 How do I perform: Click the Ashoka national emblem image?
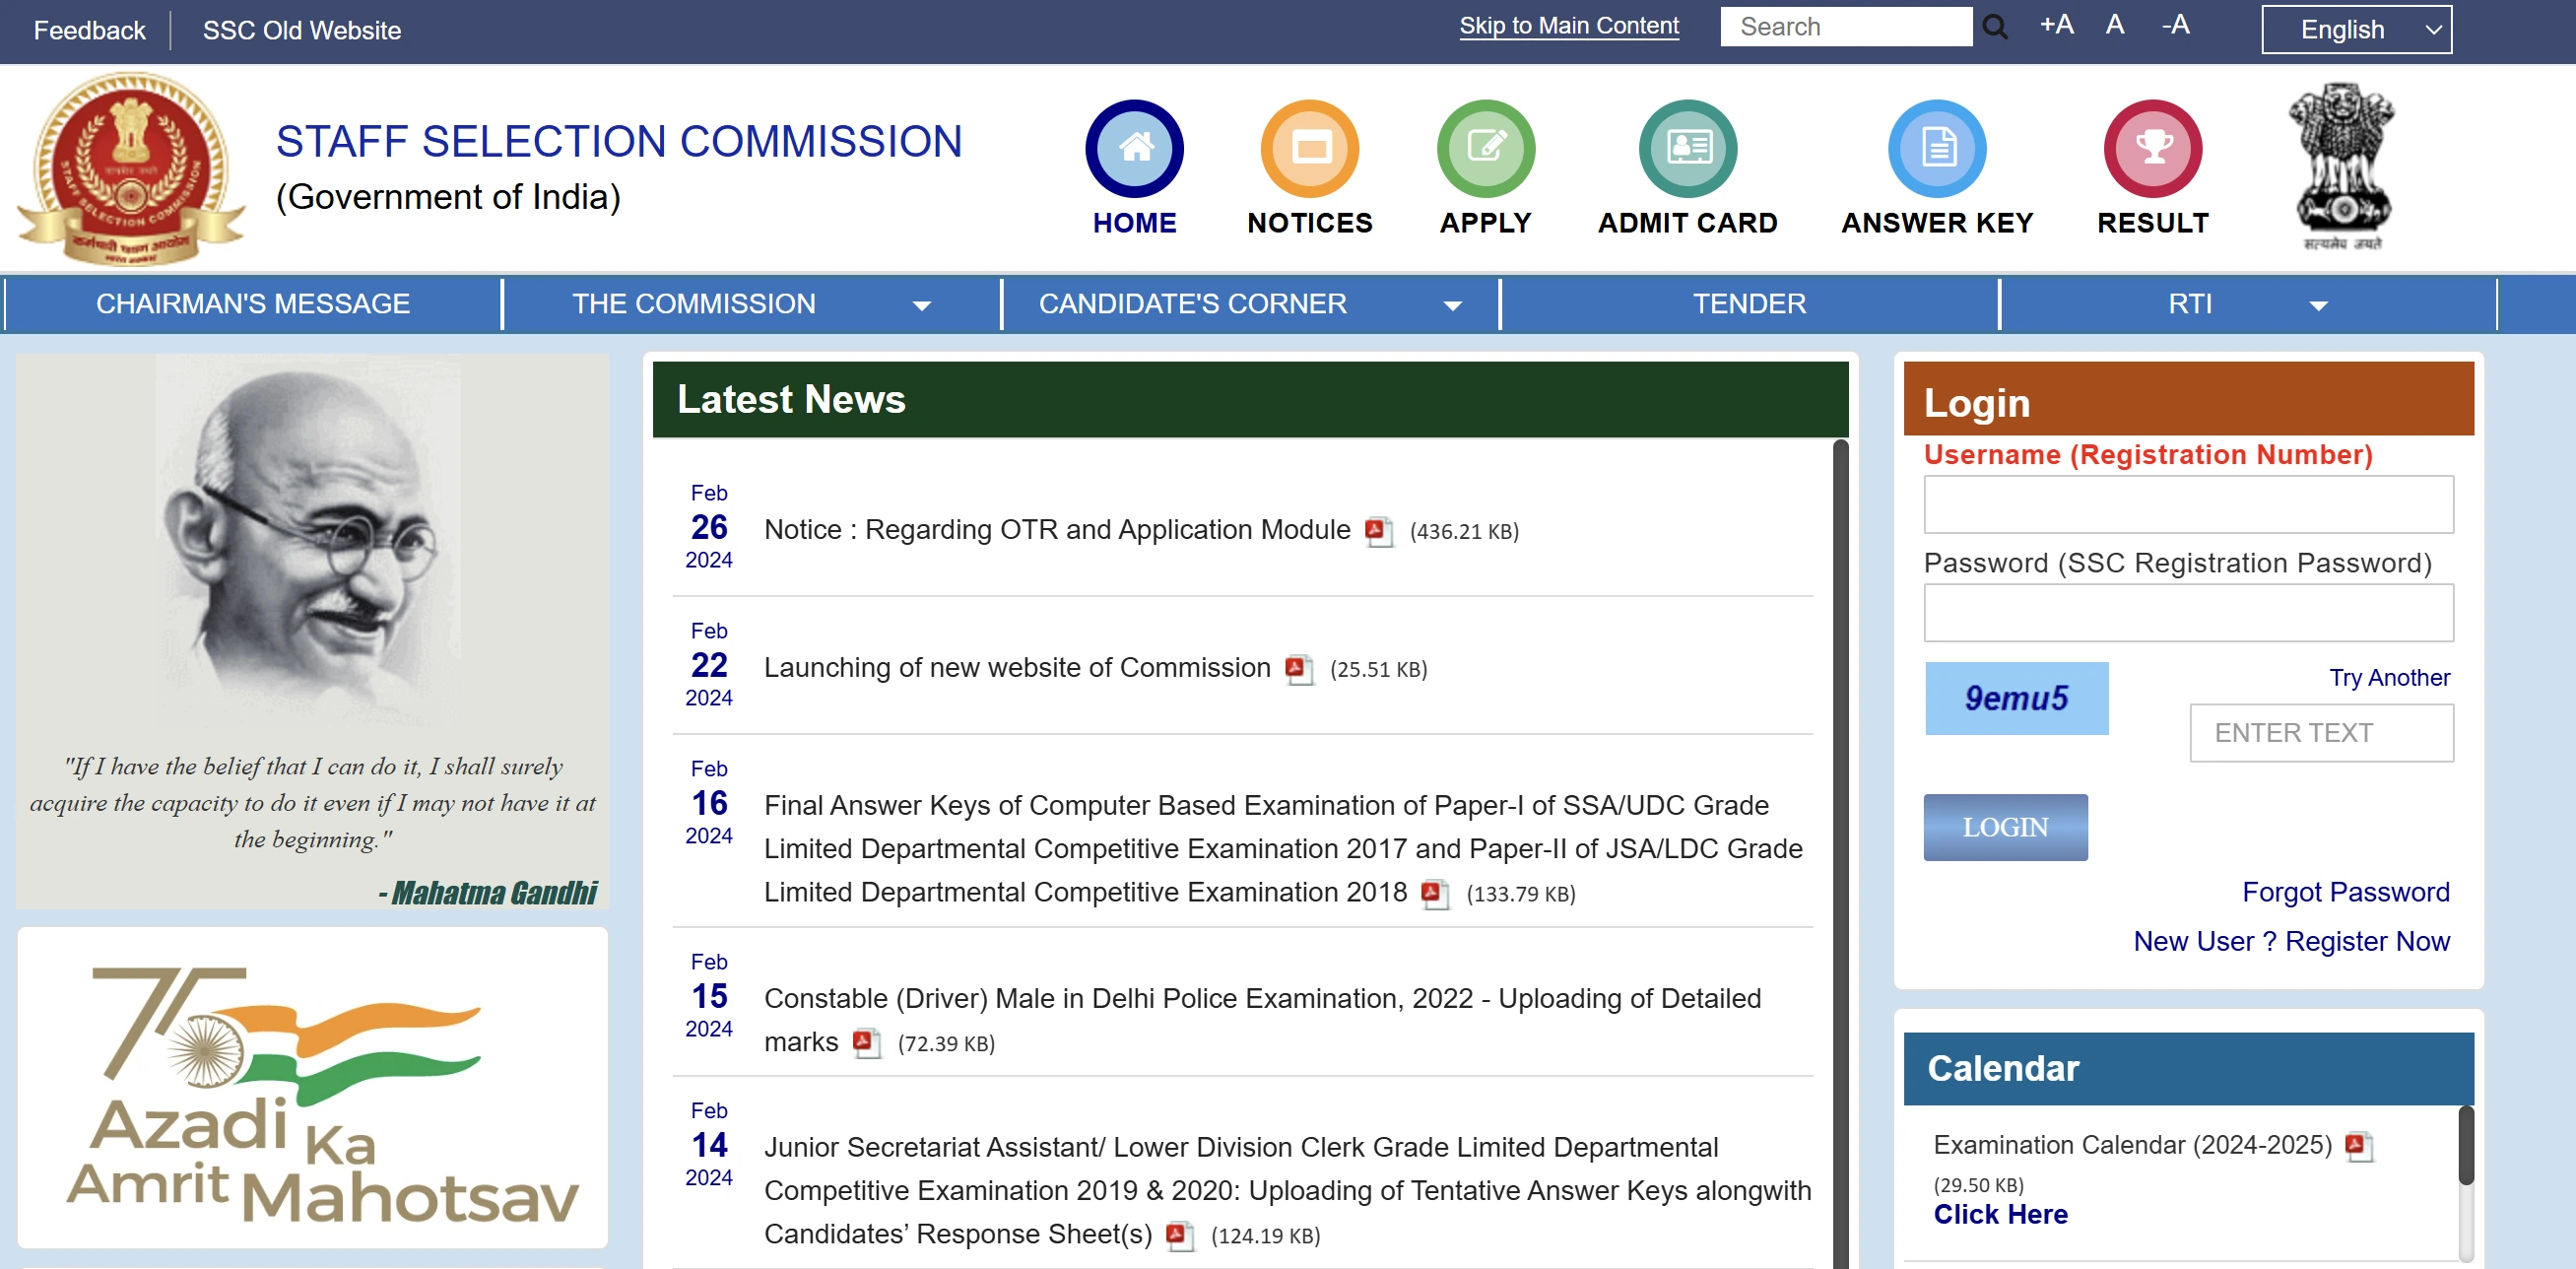click(2342, 166)
